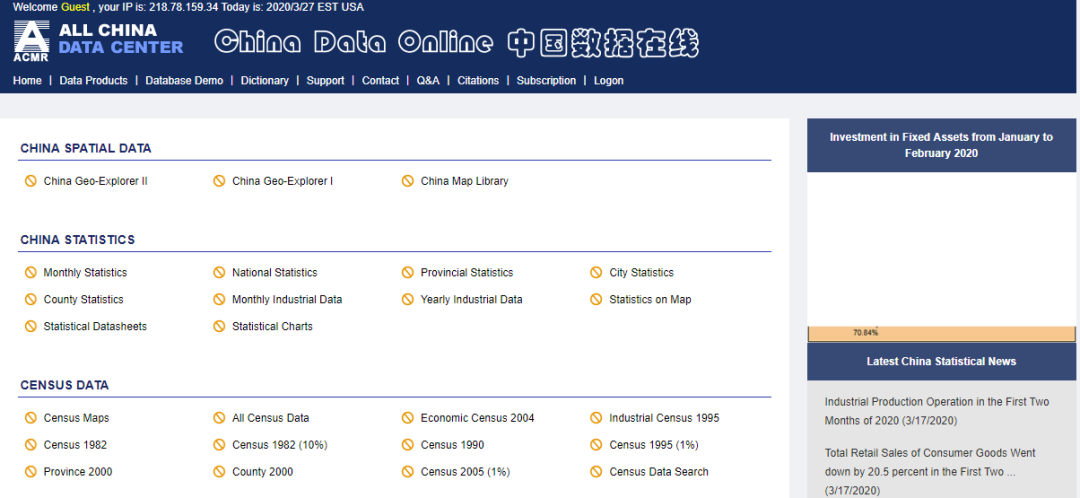Image resolution: width=1080 pixels, height=498 pixels.
Task: Click the icon beside China Geo-Explorer I
Action: click(x=219, y=181)
